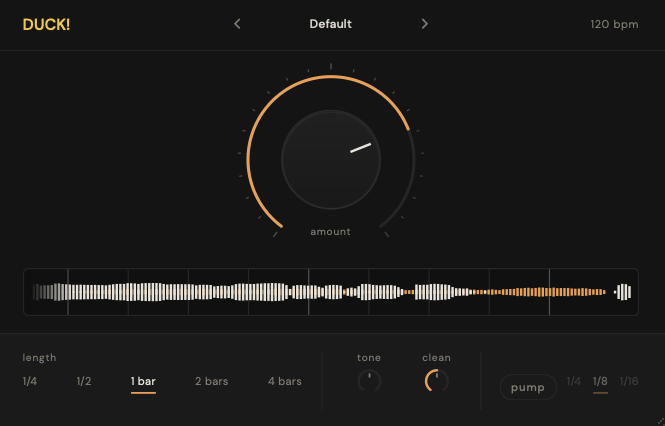Click the clean knob
This screenshot has height=426, width=665.
tap(436, 381)
